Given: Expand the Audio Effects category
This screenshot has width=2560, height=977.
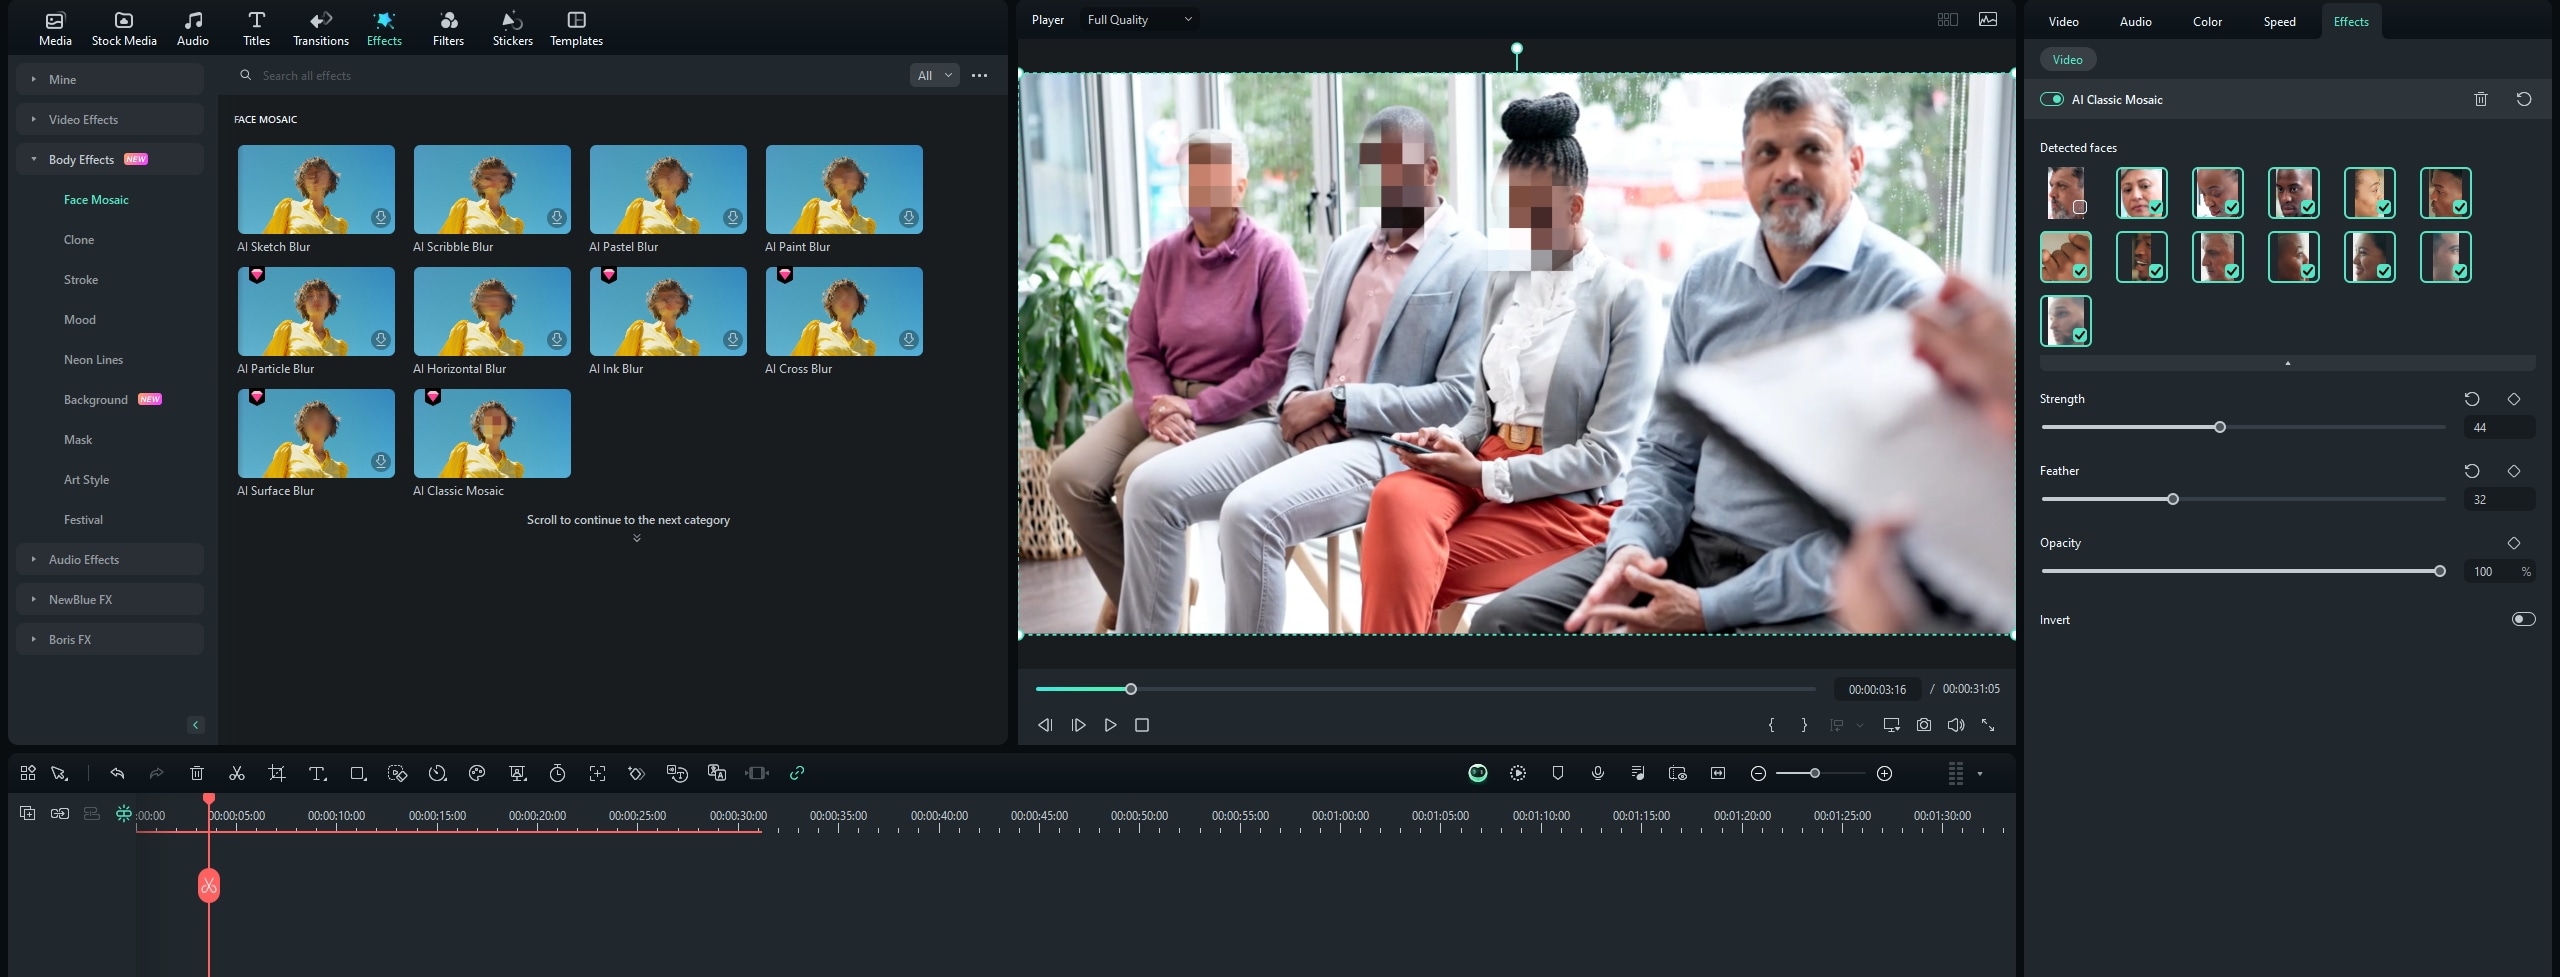Looking at the screenshot, I should pyautogui.click(x=110, y=559).
